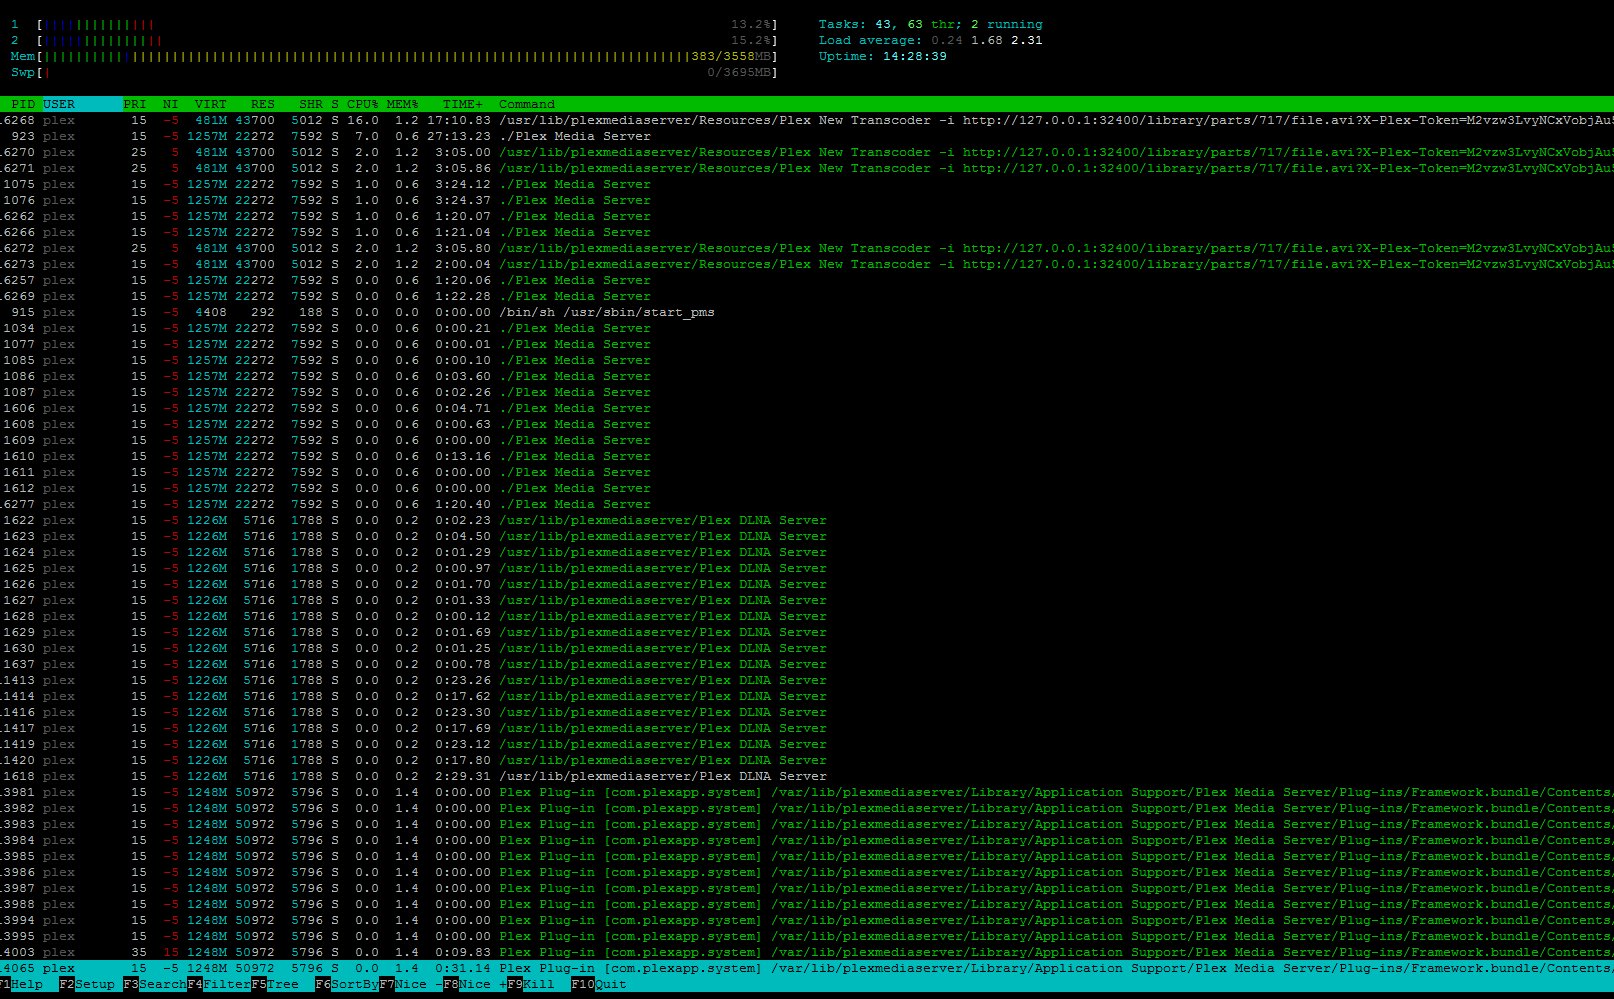Select the process row with PID 923

tap(807, 136)
